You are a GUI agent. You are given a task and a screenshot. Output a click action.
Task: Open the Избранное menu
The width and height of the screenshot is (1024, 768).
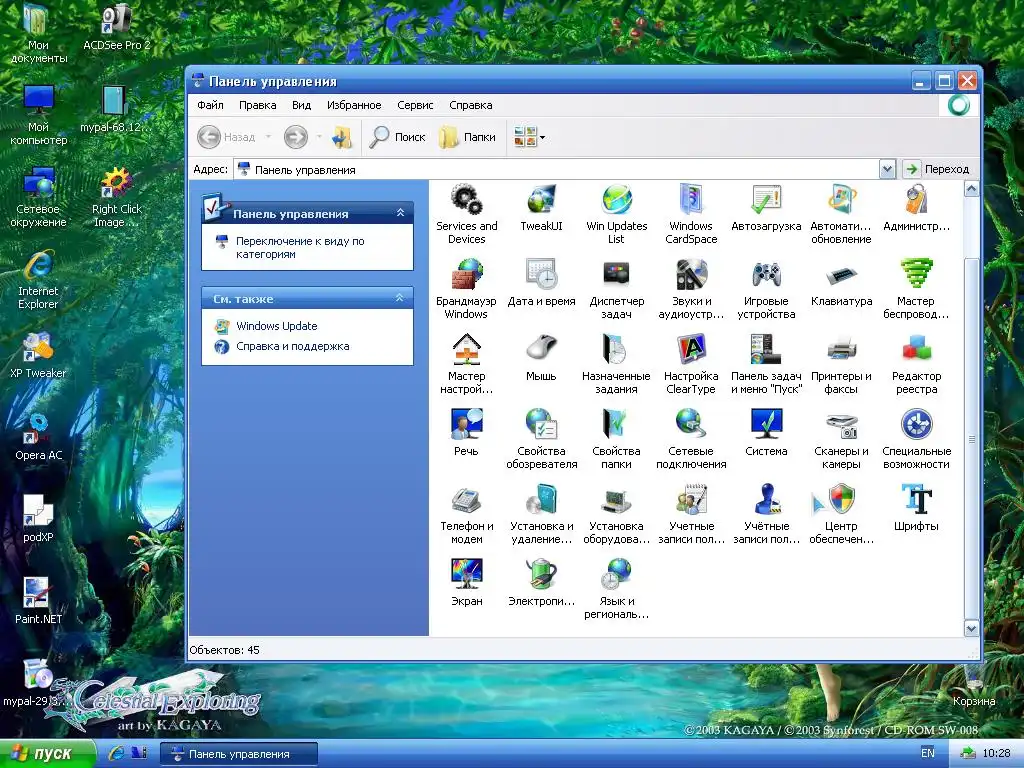click(x=354, y=105)
